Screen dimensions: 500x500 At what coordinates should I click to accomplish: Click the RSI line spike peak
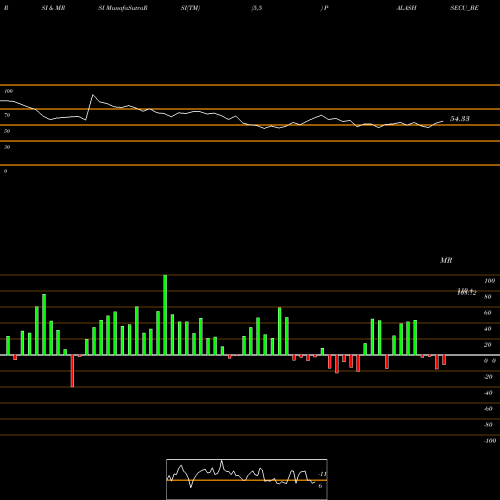coord(93,95)
